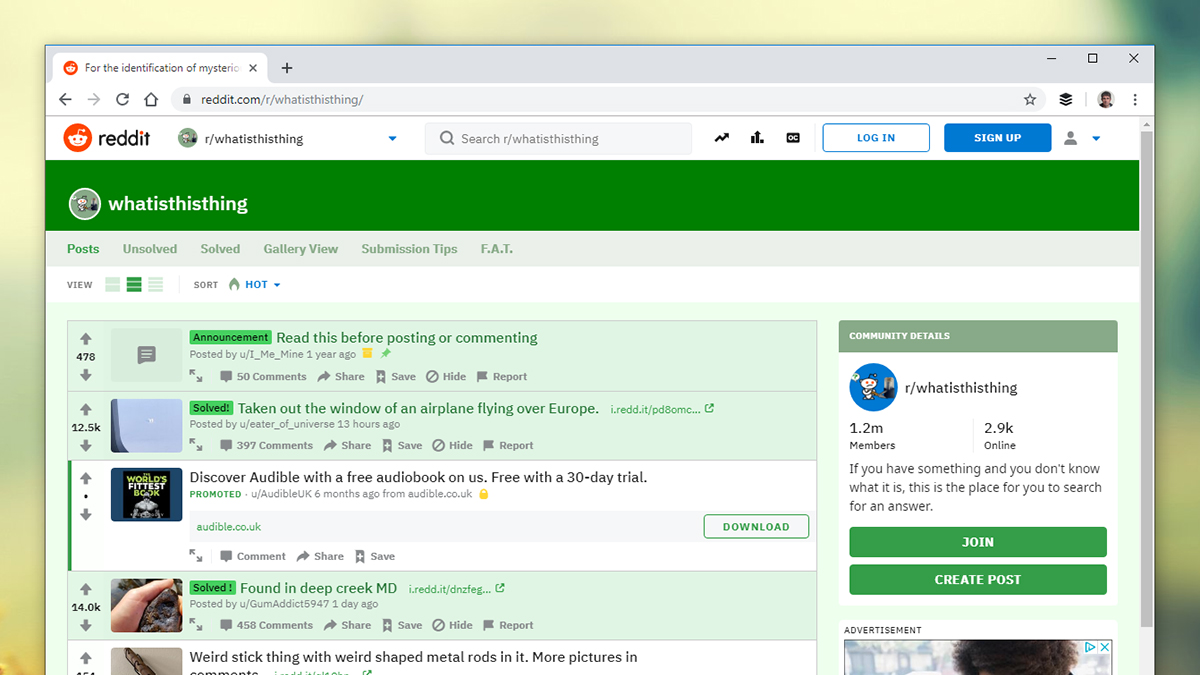Switch to the Solved tab
This screenshot has height=675, width=1200.
pos(220,249)
